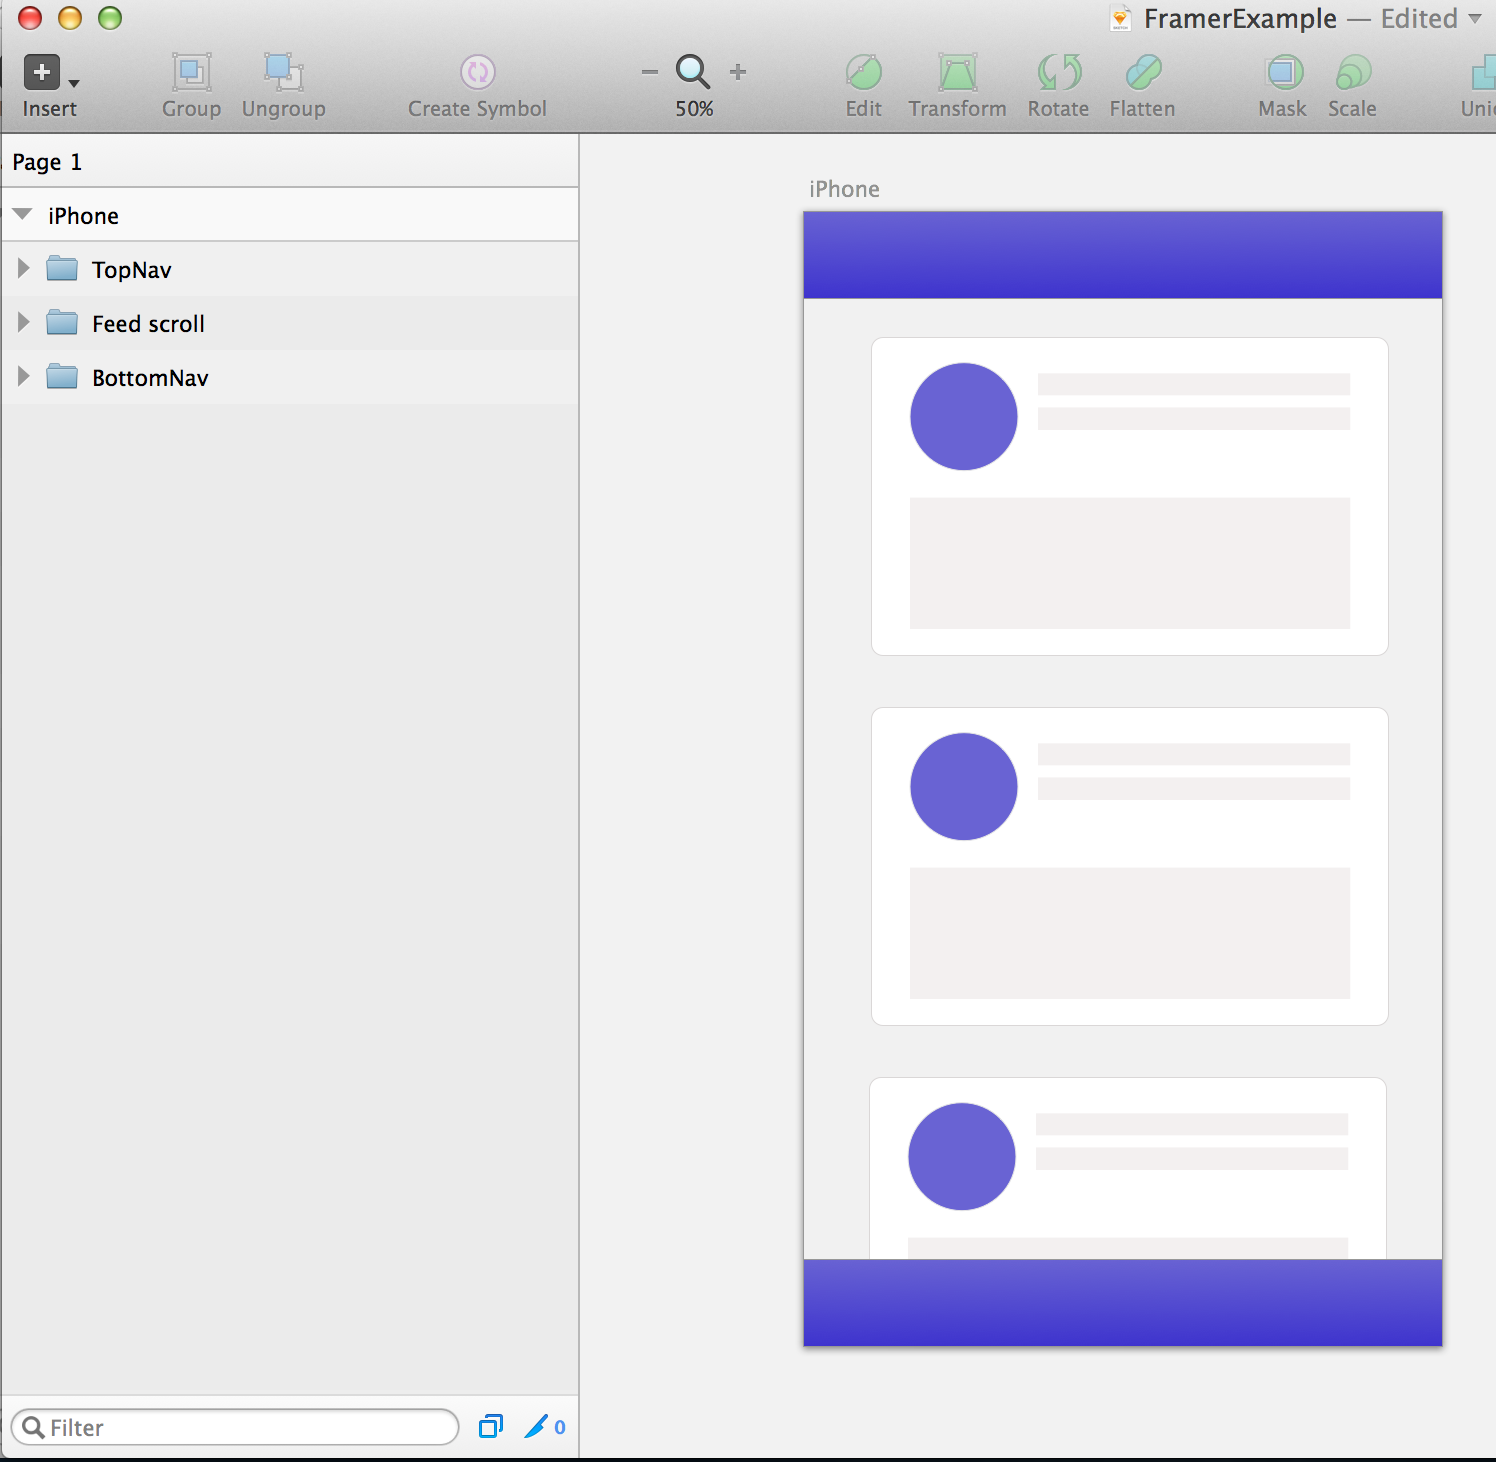Select the Rotate tool

(x=1059, y=72)
